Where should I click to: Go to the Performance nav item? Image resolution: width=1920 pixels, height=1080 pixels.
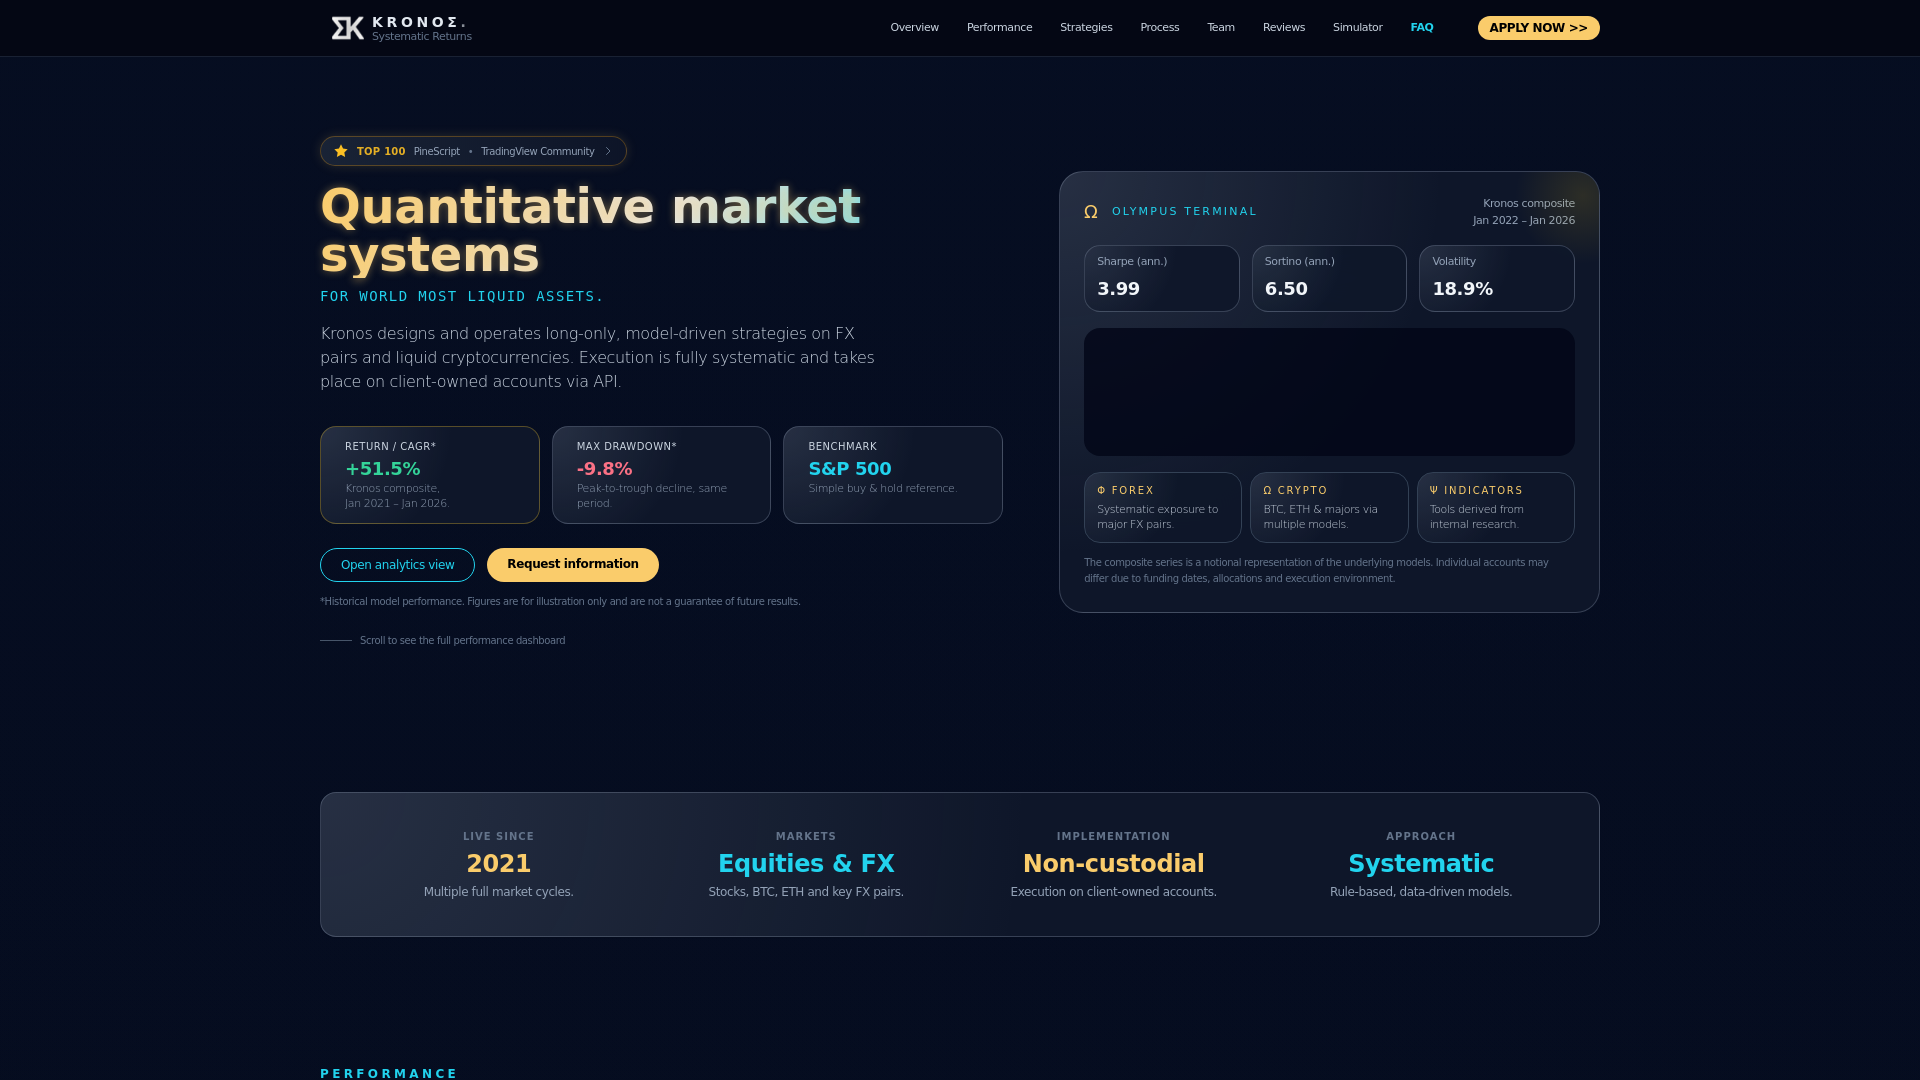999,28
